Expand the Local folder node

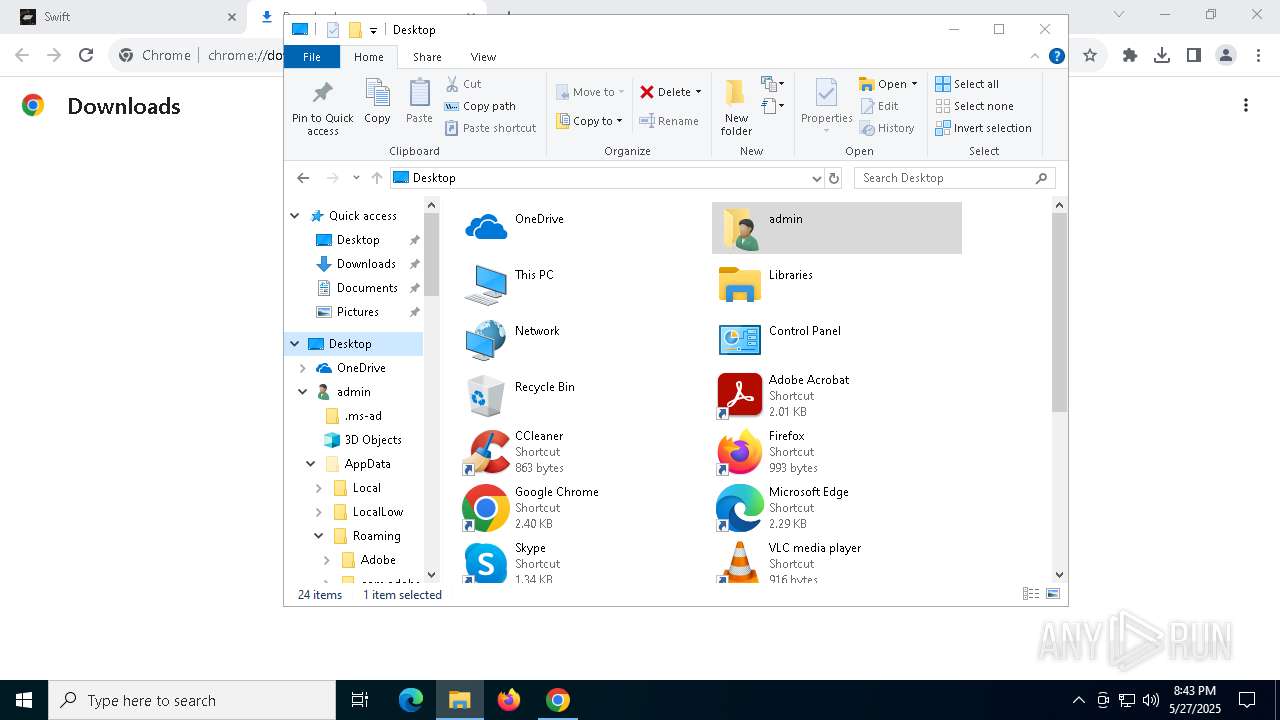tap(319, 488)
